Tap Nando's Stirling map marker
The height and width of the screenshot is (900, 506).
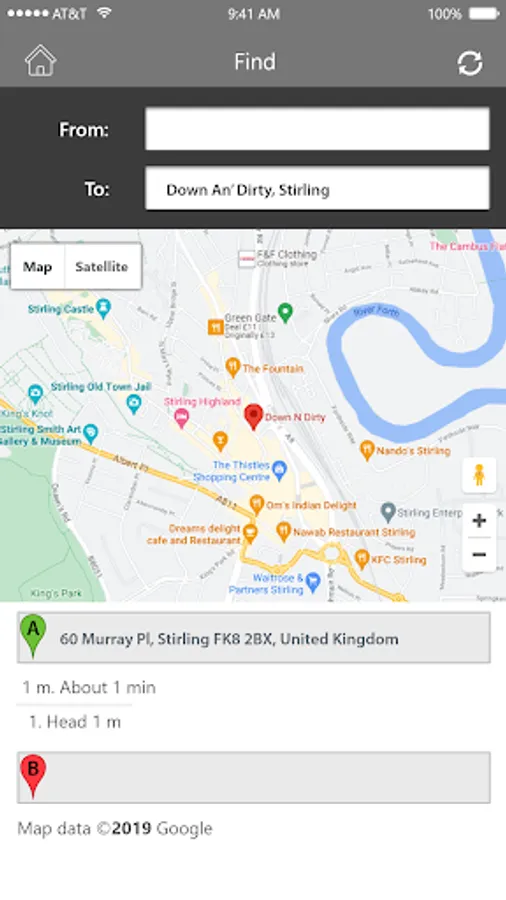point(367,451)
